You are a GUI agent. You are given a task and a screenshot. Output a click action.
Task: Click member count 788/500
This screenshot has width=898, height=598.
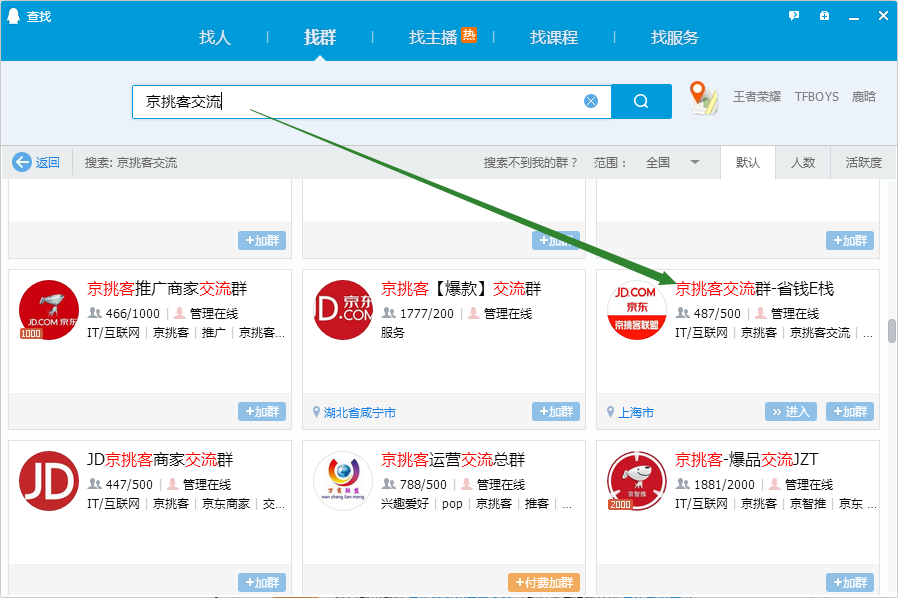pos(423,485)
